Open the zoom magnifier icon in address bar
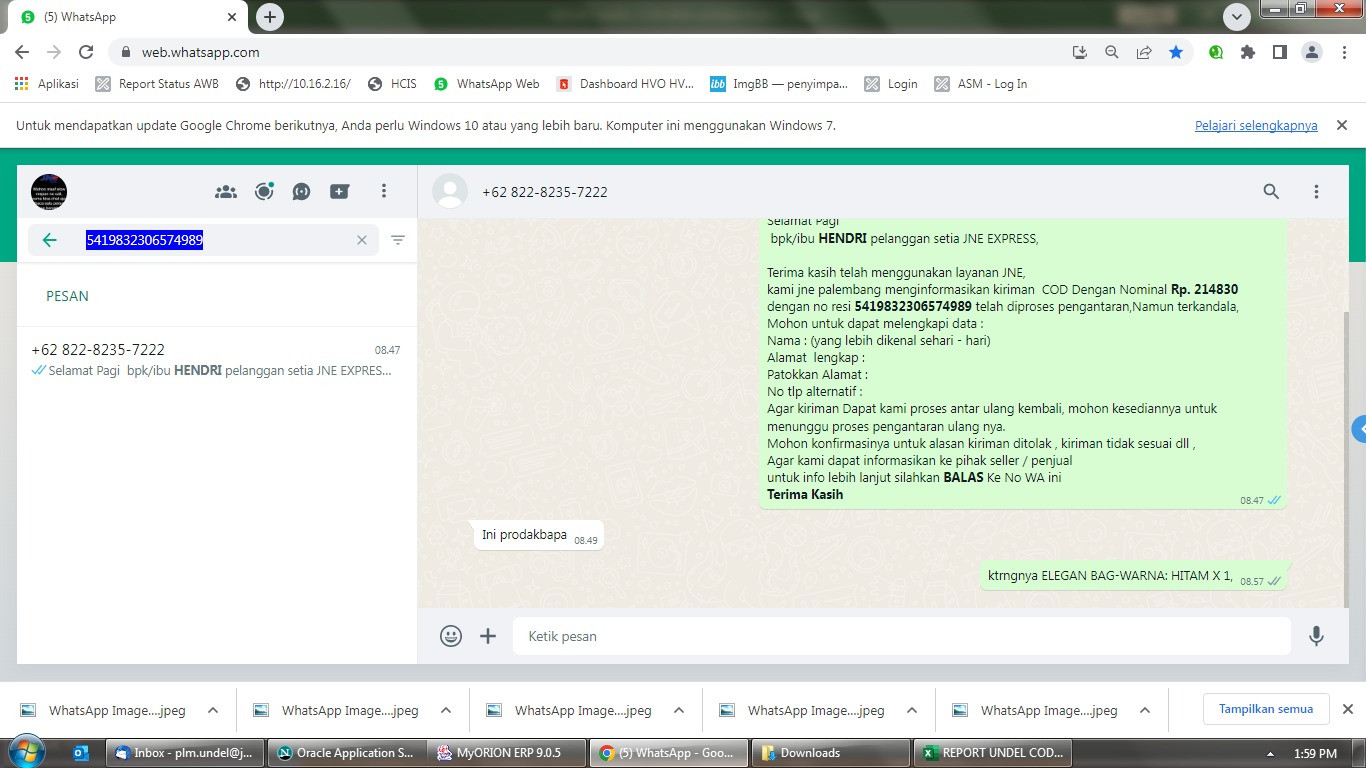Image resolution: width=1366 pixels, height=768 pixels. [x=1111, y=52]
